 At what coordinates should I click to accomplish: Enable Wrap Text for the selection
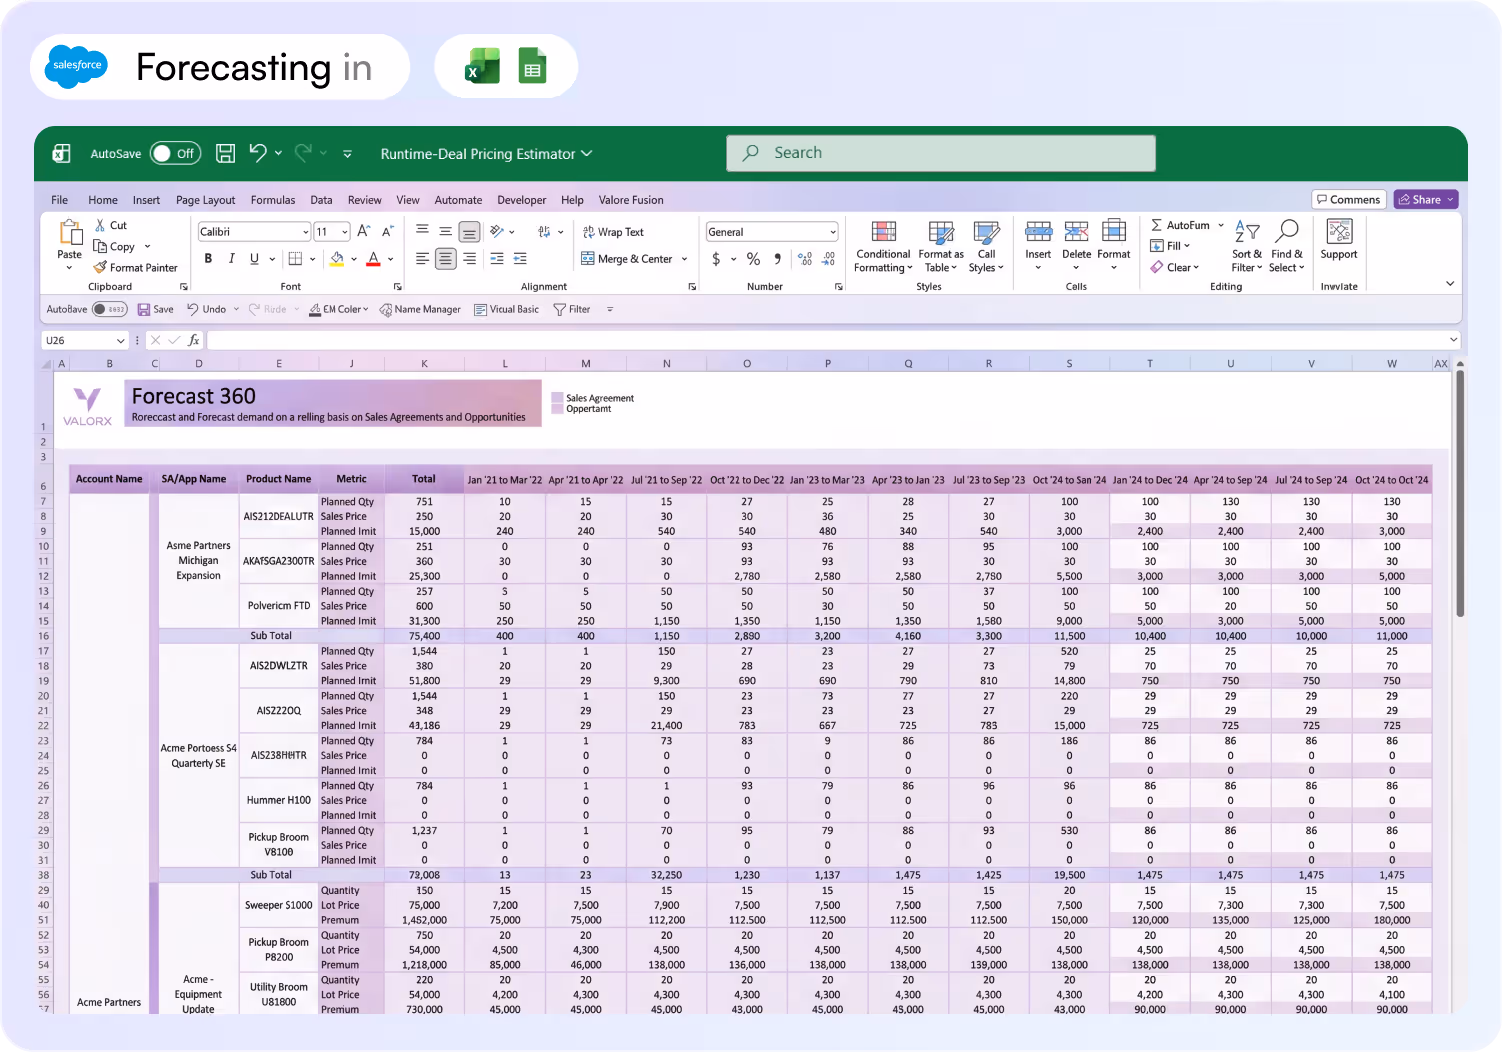coord(613,231)
